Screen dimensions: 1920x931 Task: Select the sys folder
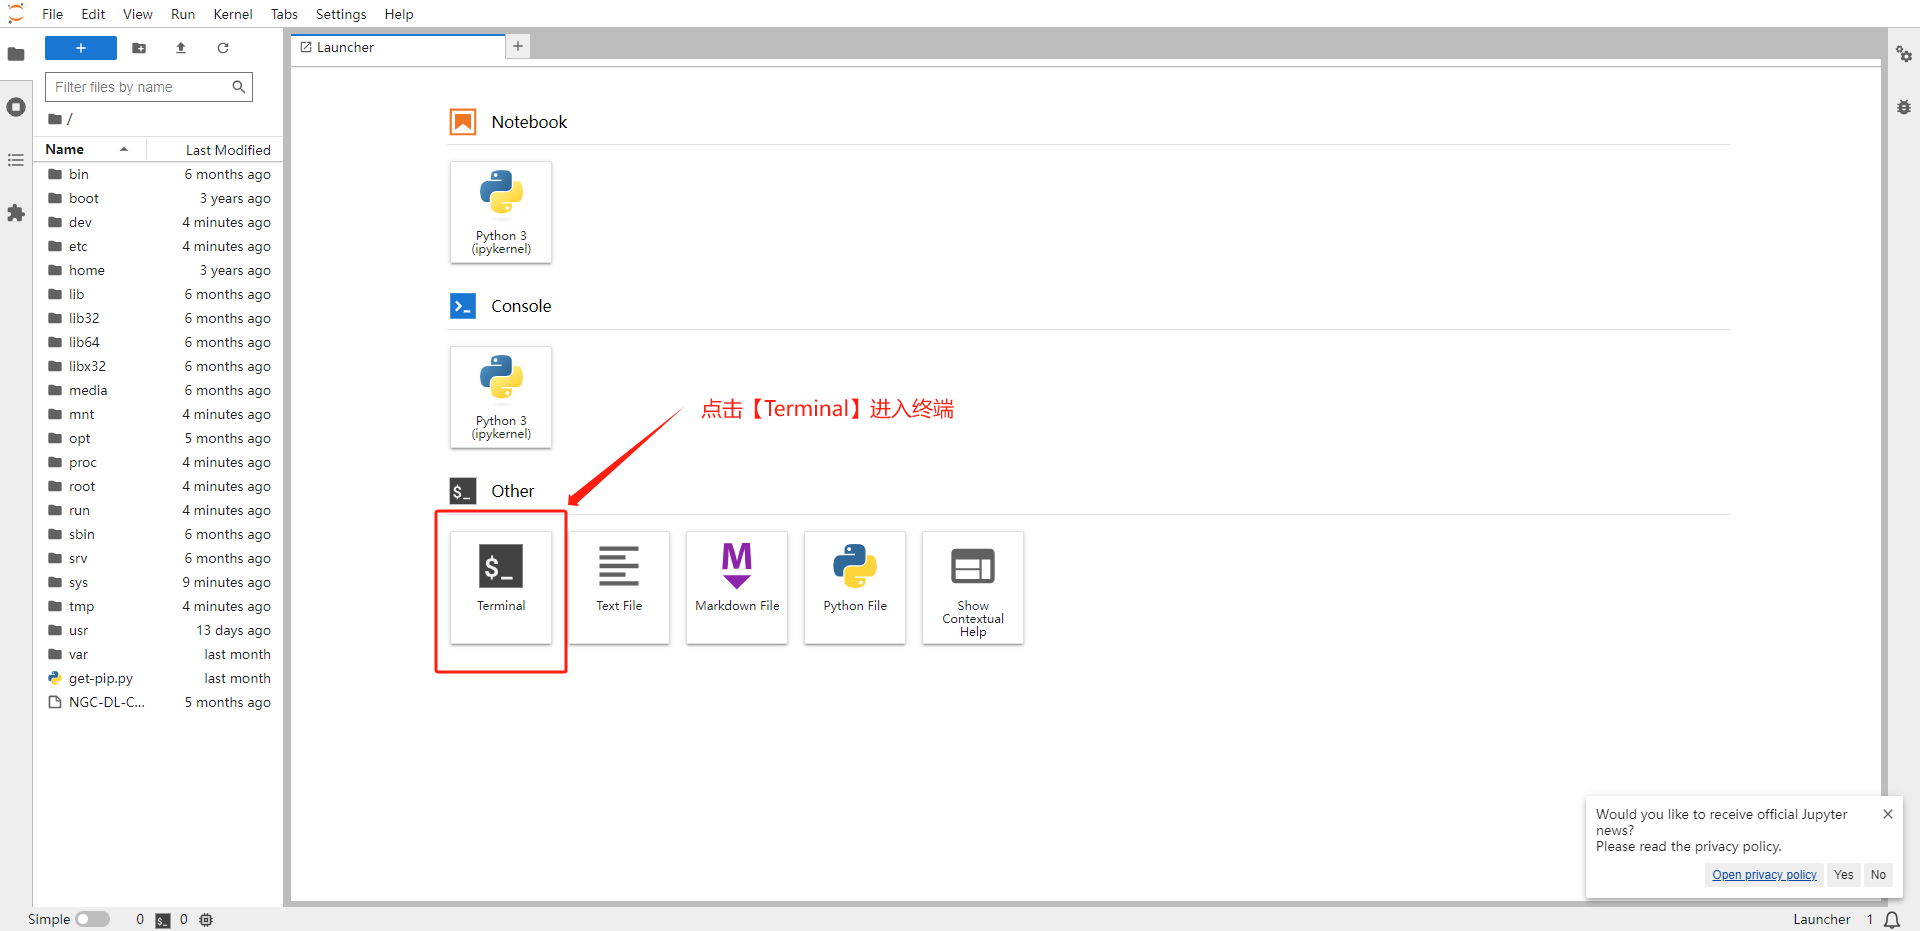click(x=159, y=582)
